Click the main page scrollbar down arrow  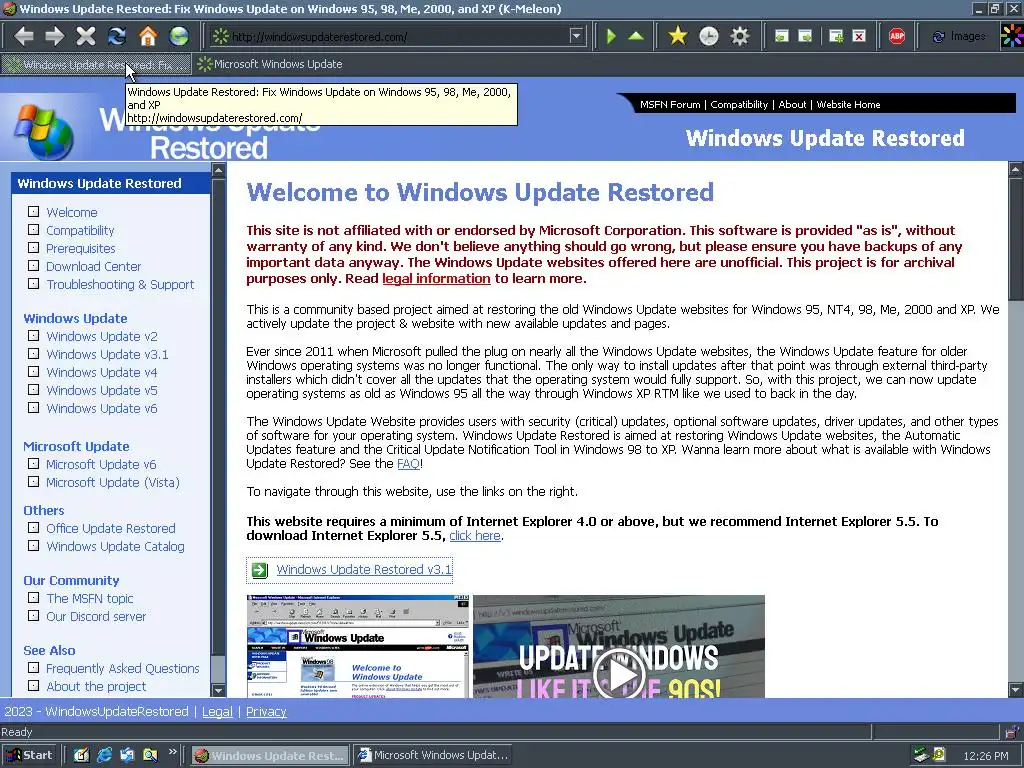point(1016,690)
